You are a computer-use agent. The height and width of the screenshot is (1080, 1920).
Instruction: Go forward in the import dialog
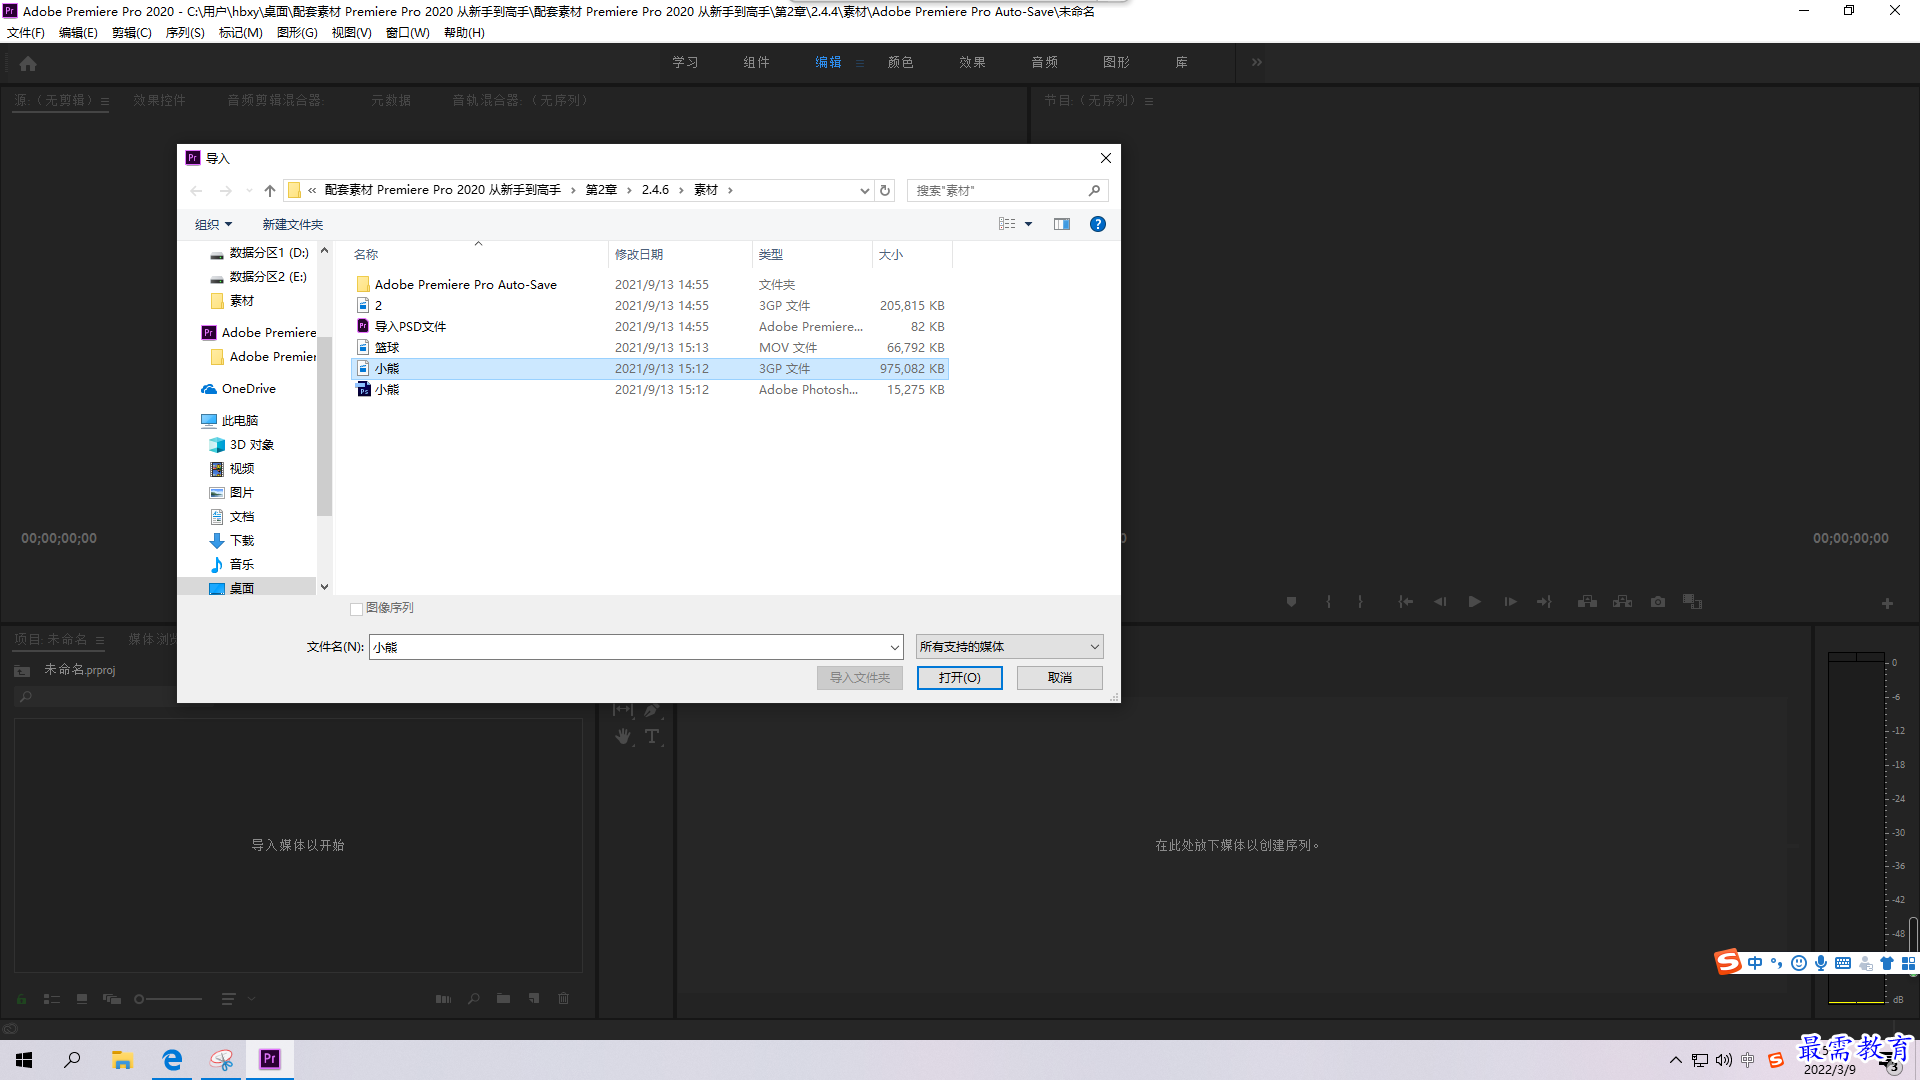tap(225, 190)
